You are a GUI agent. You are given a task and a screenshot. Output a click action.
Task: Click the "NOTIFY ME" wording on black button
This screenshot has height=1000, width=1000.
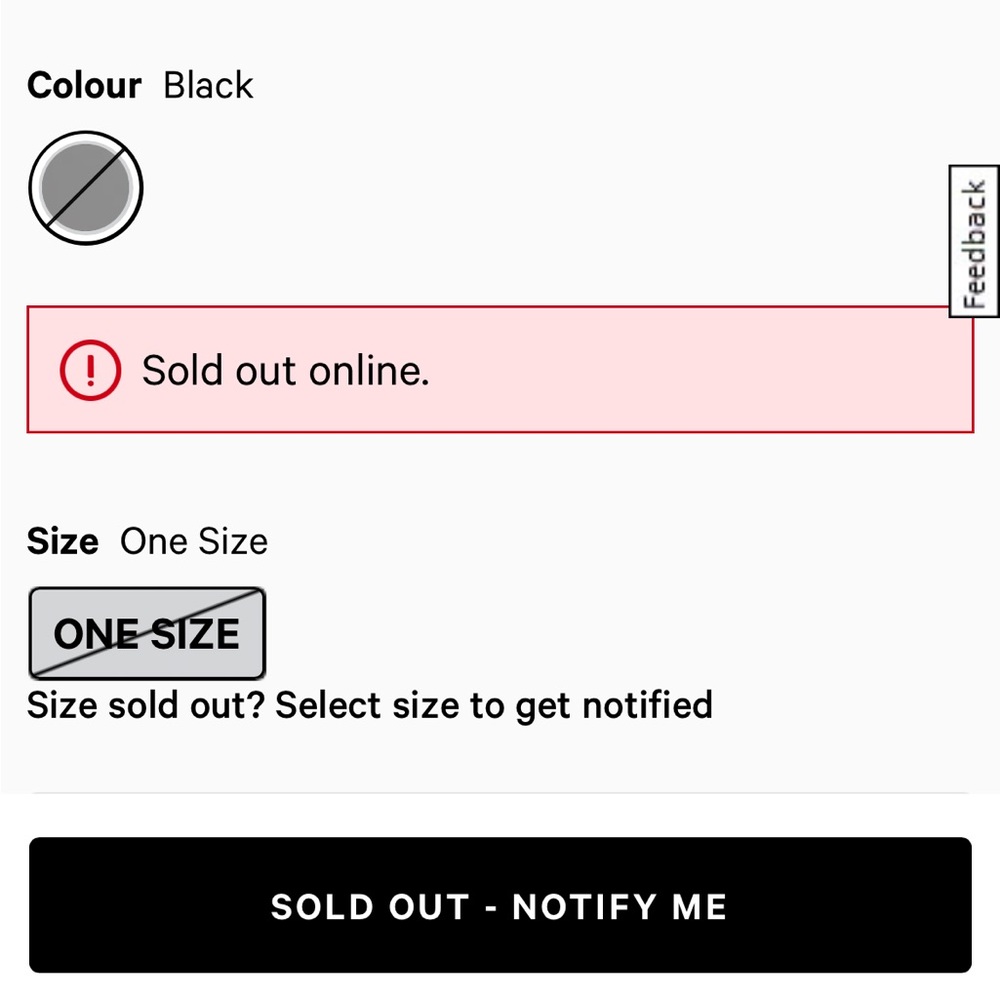tap(619, 906)
